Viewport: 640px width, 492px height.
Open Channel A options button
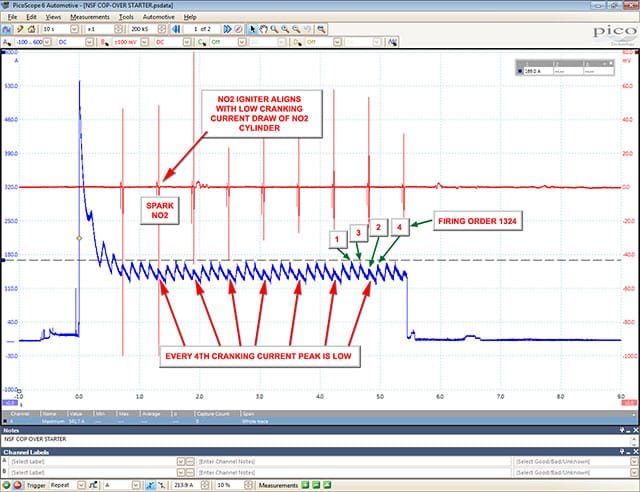[x=7, y=42]
